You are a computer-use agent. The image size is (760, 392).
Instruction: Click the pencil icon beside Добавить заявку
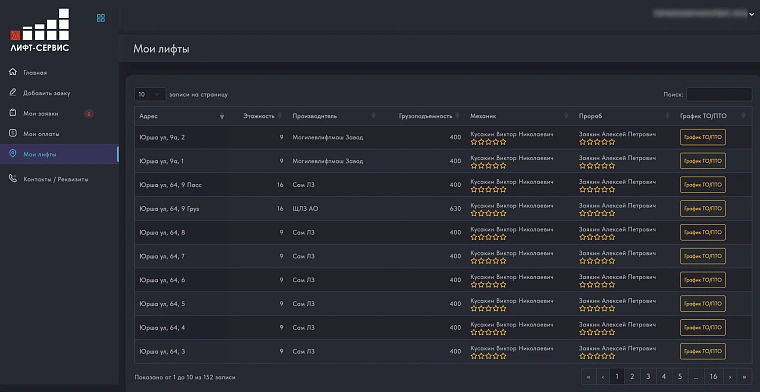pyautogui.click(x=13, y=93)
